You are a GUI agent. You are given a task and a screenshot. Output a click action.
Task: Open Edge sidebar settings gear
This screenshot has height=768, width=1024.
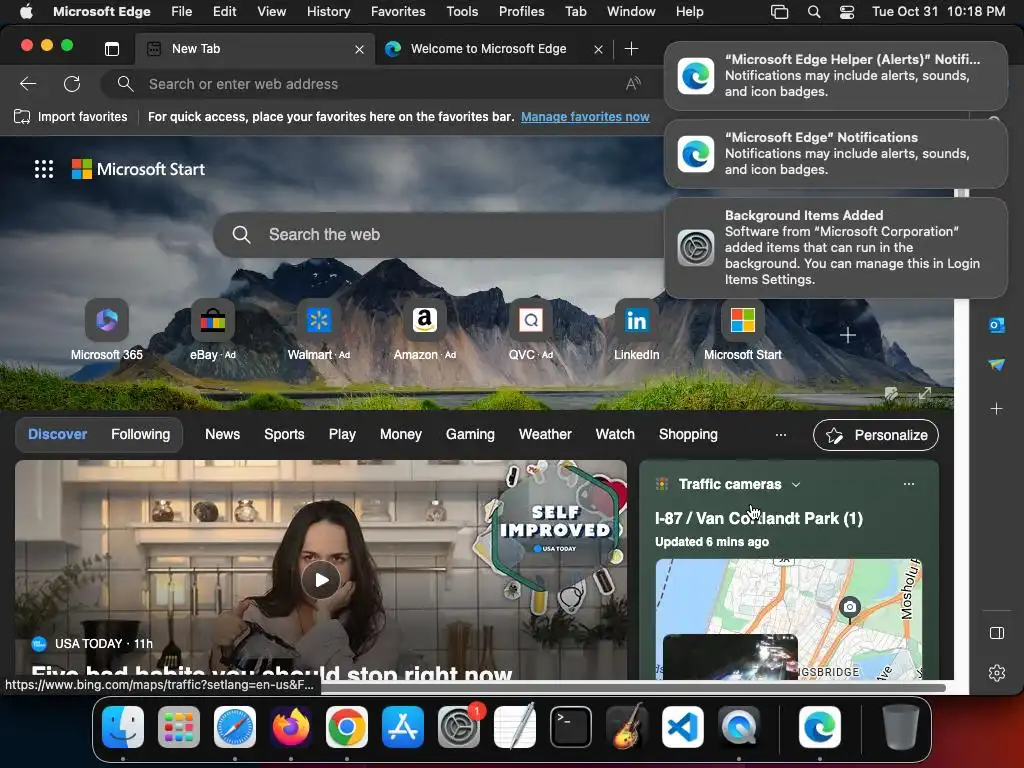pyautogui.click(x=997, y=673)
